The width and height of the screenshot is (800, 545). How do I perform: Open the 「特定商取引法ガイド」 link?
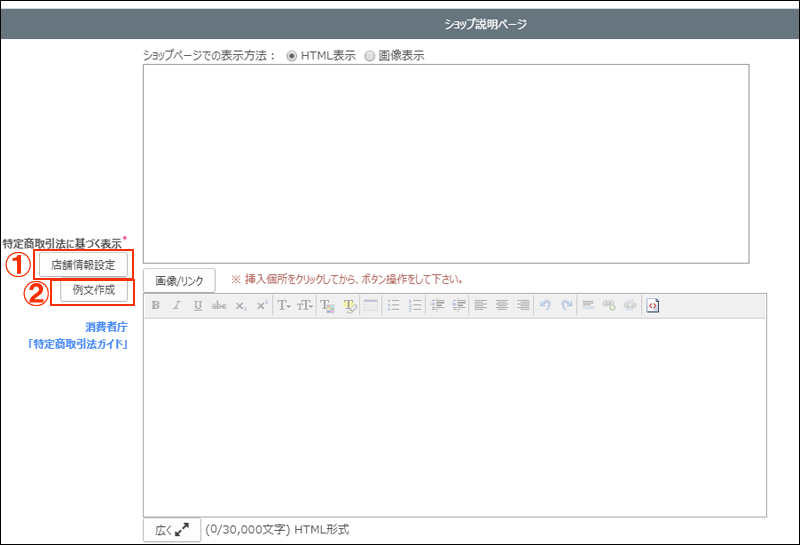click(x=78, y=344)
